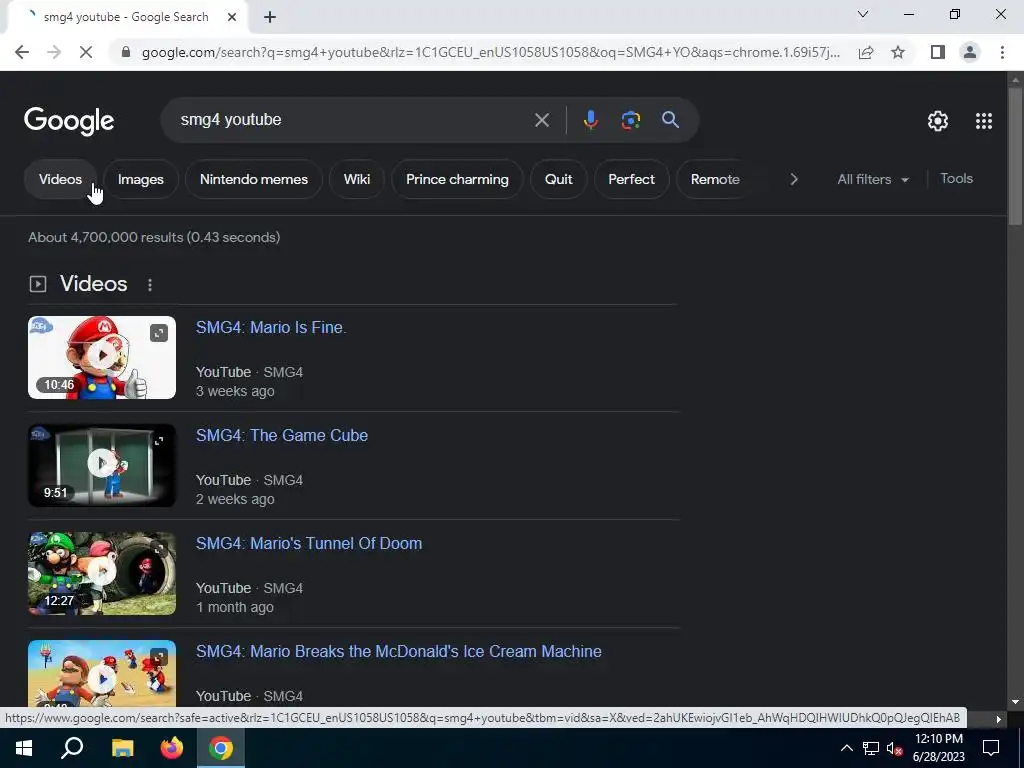This screenshot has height=768, width=1024.
Task: Go back to the previous page
Action: [x=22, y=52]
